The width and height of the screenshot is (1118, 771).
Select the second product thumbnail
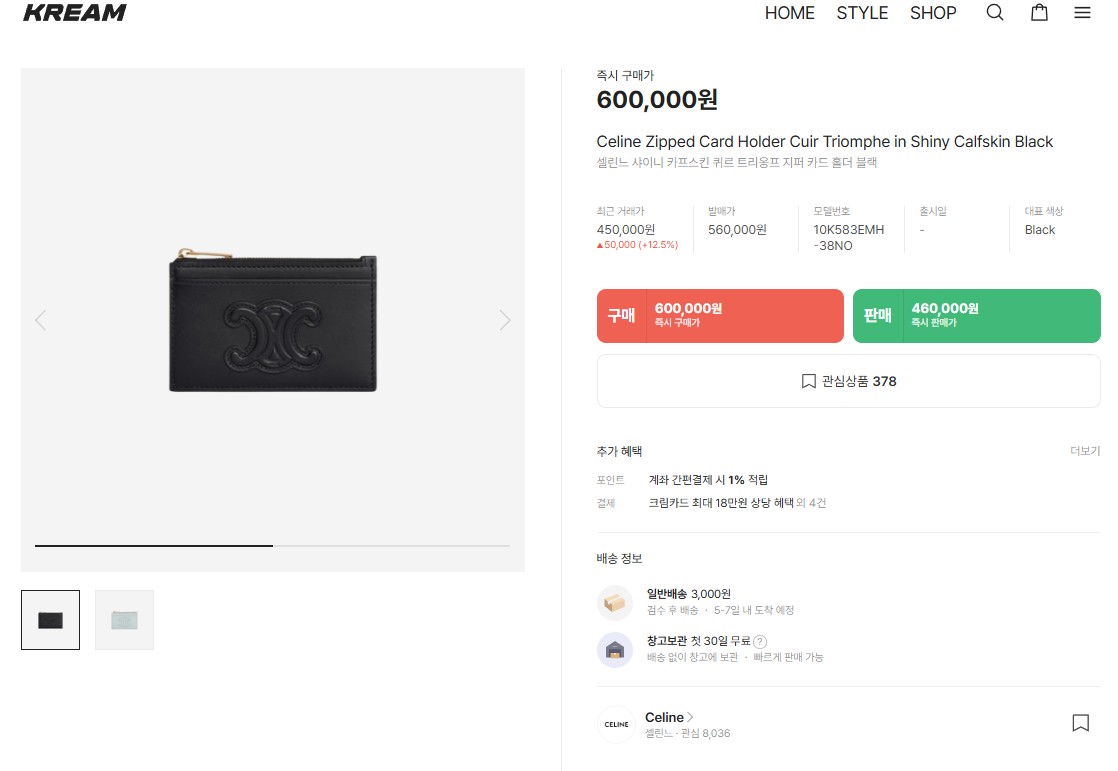[x=124, y=620]
